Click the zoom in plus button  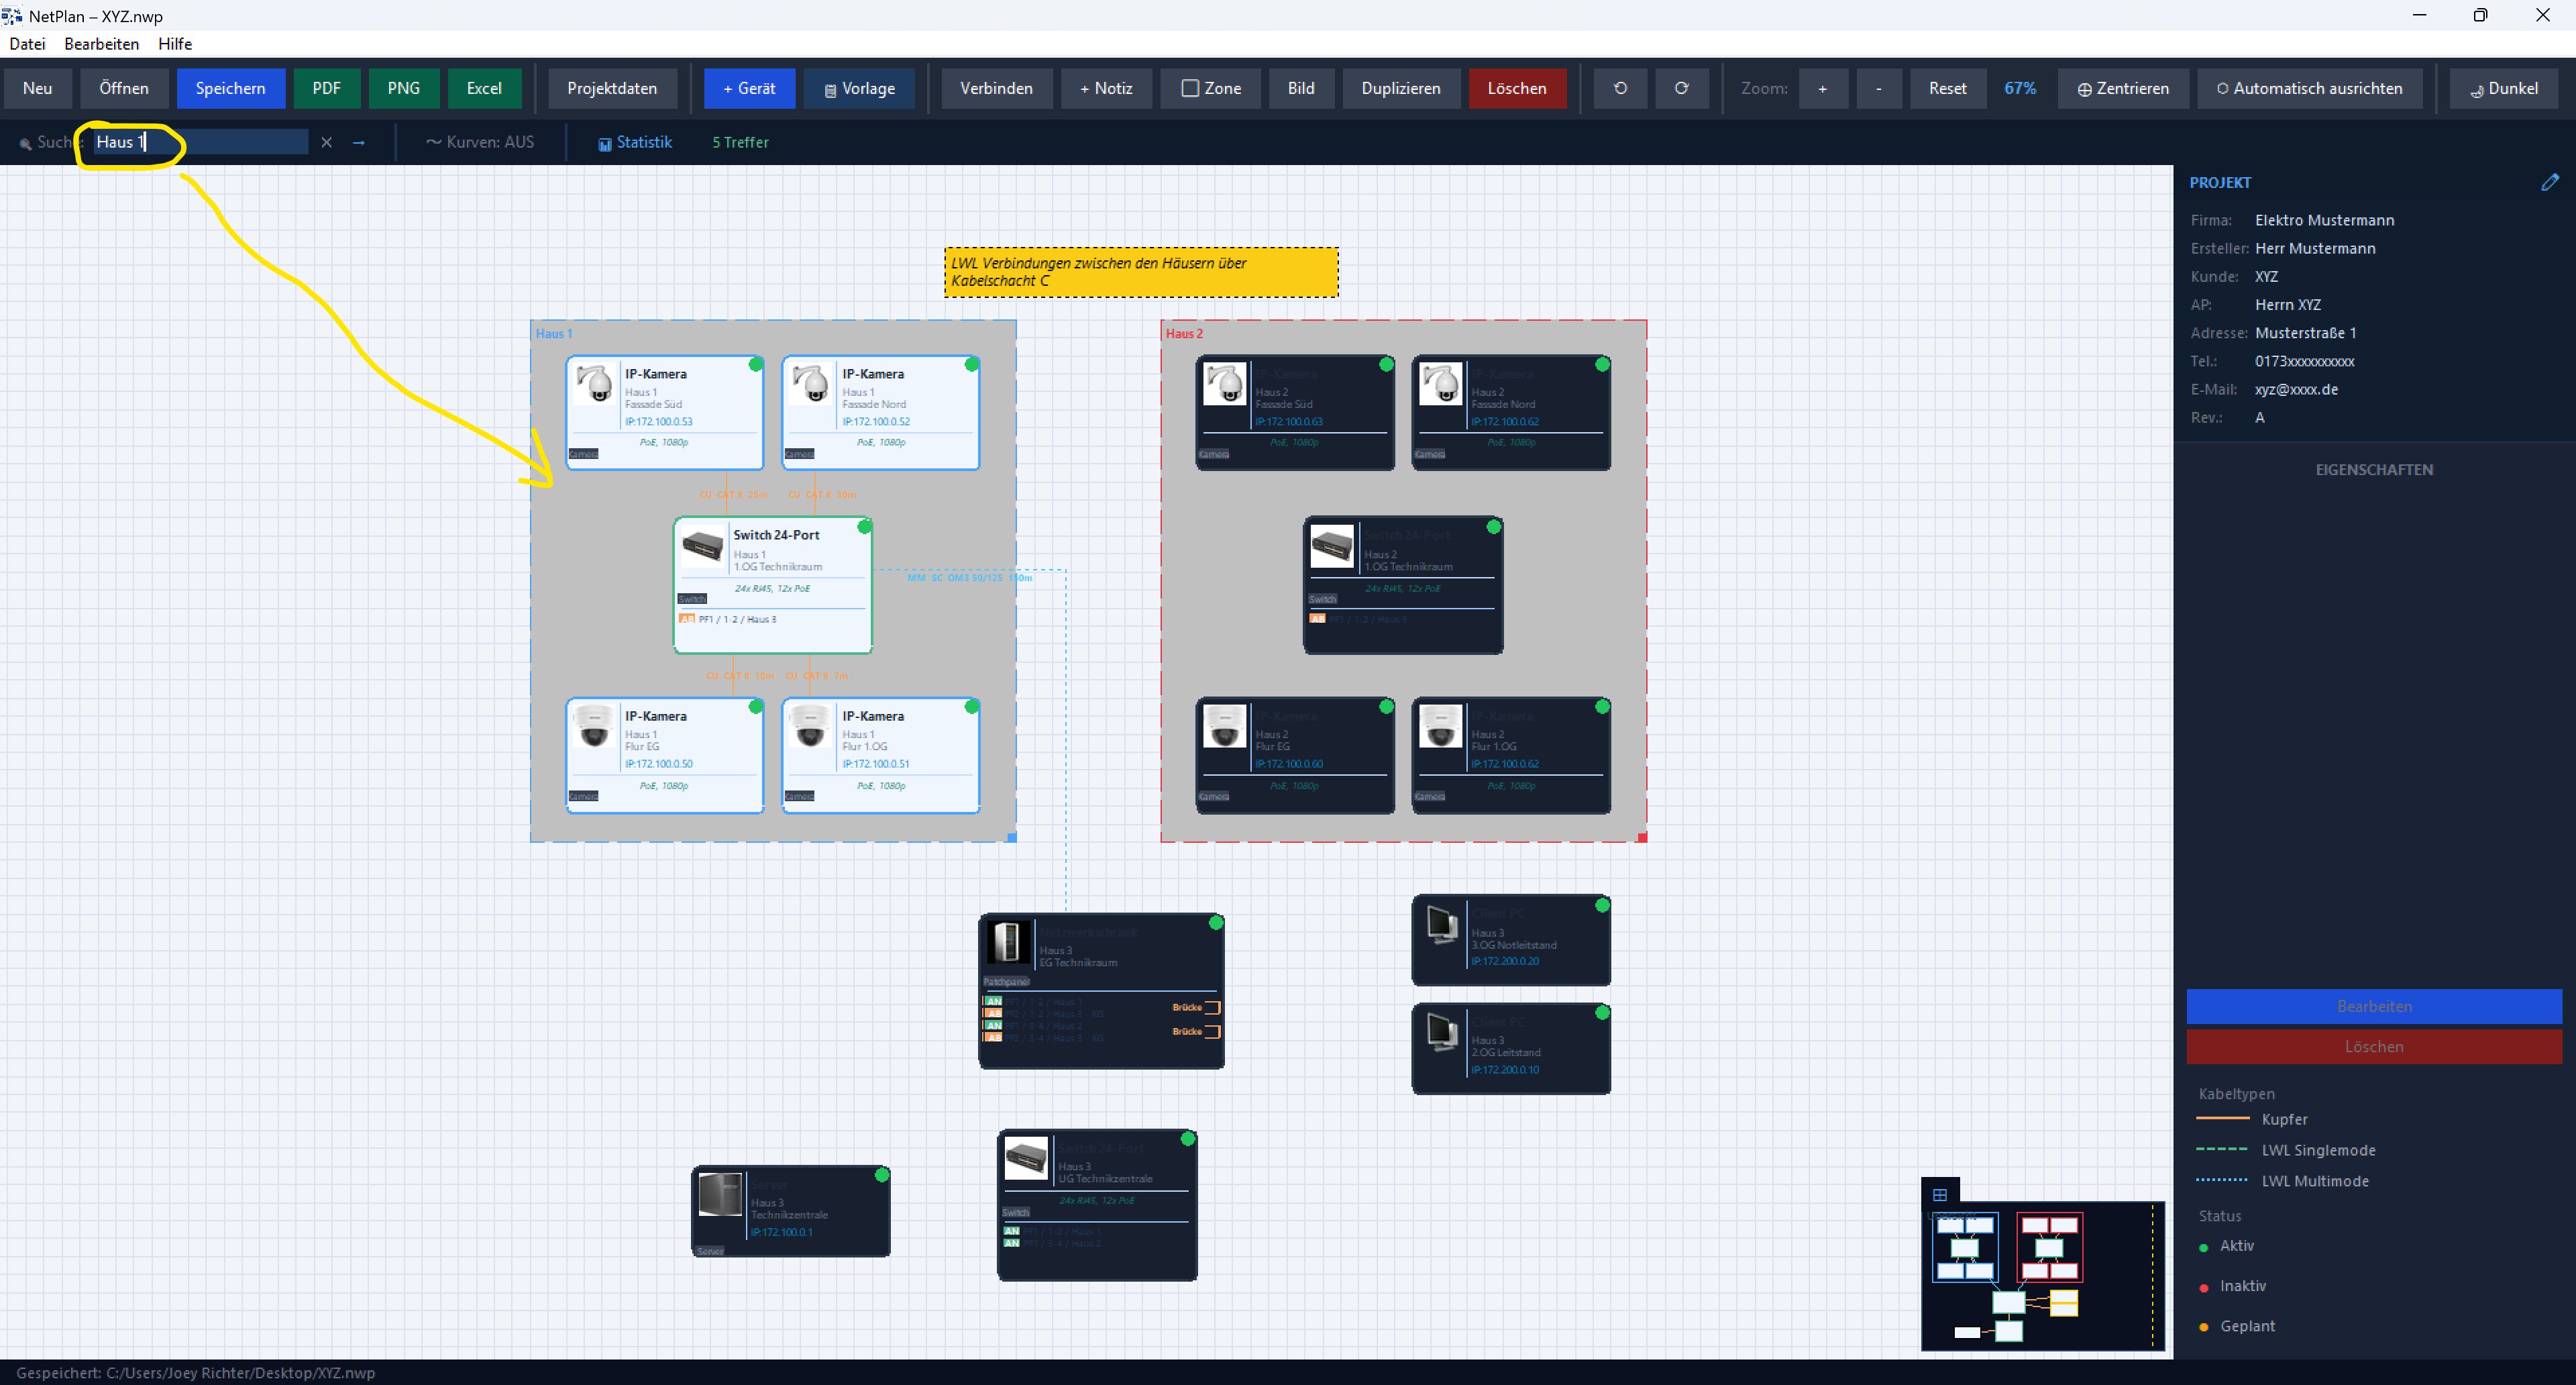[1822, 88]
